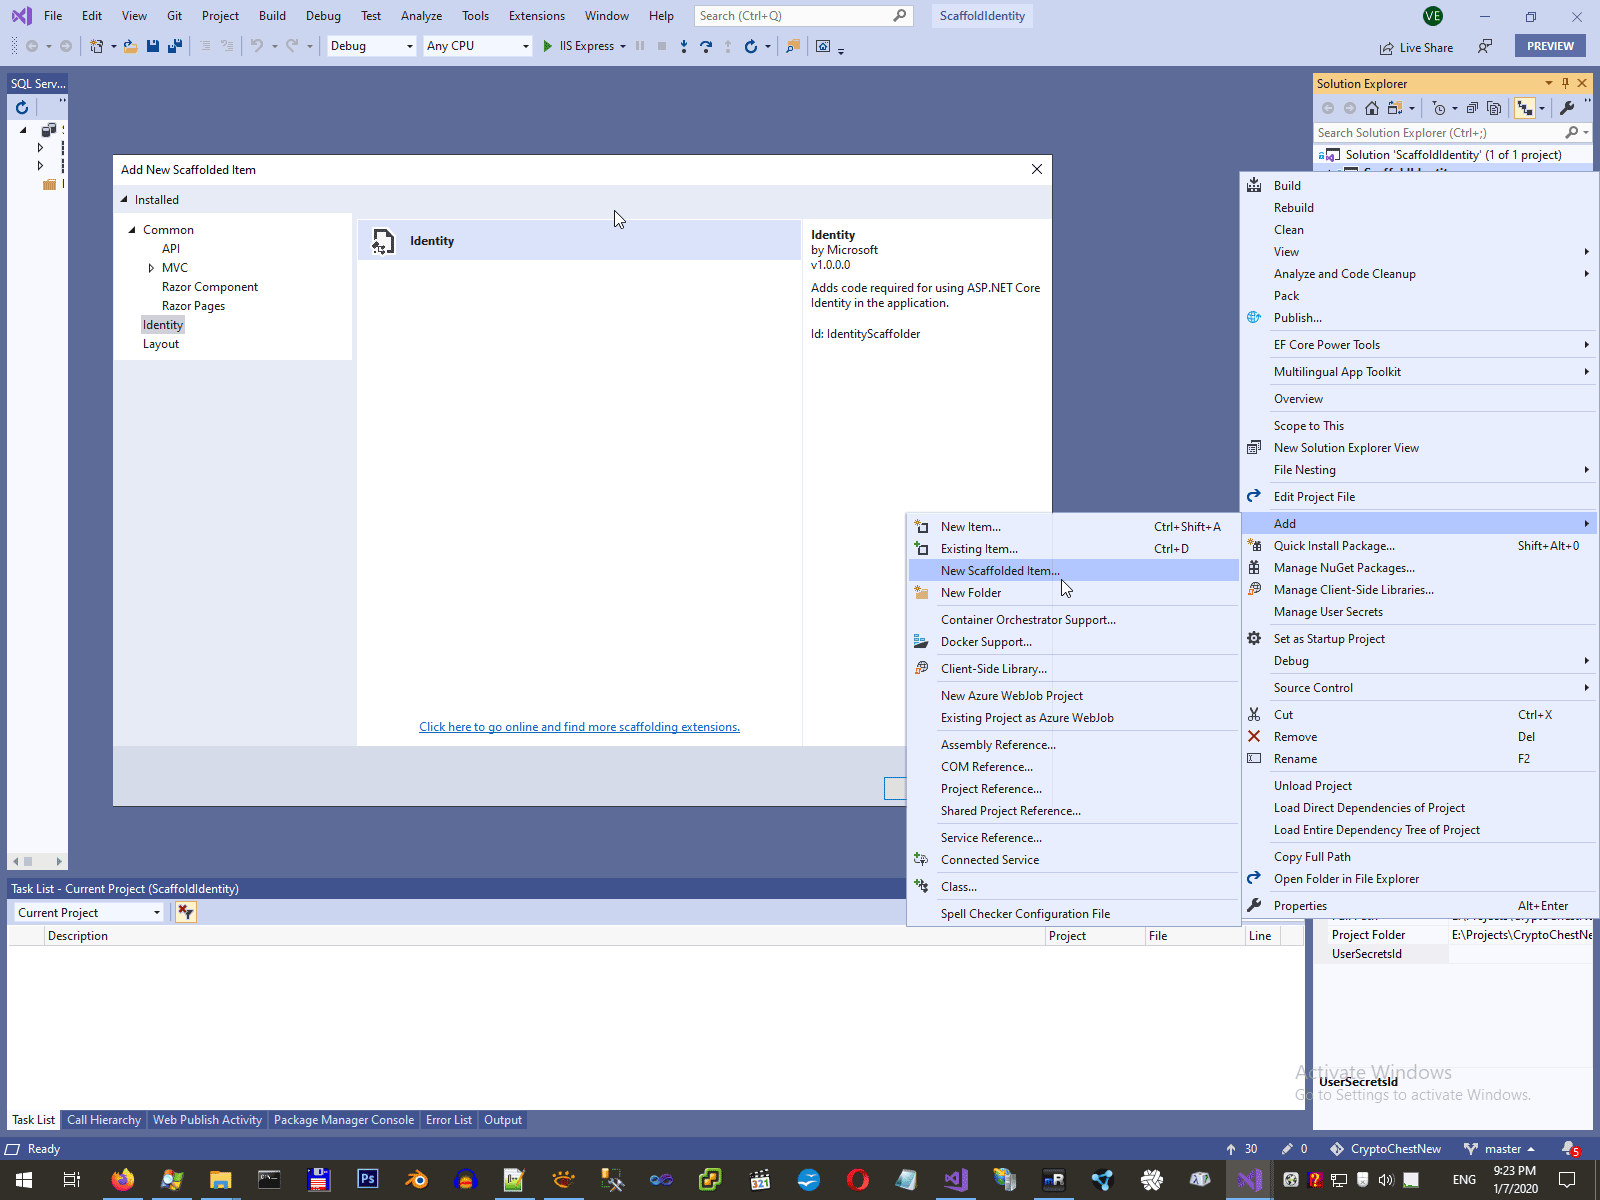Select Razor Pages in scaffold category tree
The image size is (1600, 1200).
193,306
